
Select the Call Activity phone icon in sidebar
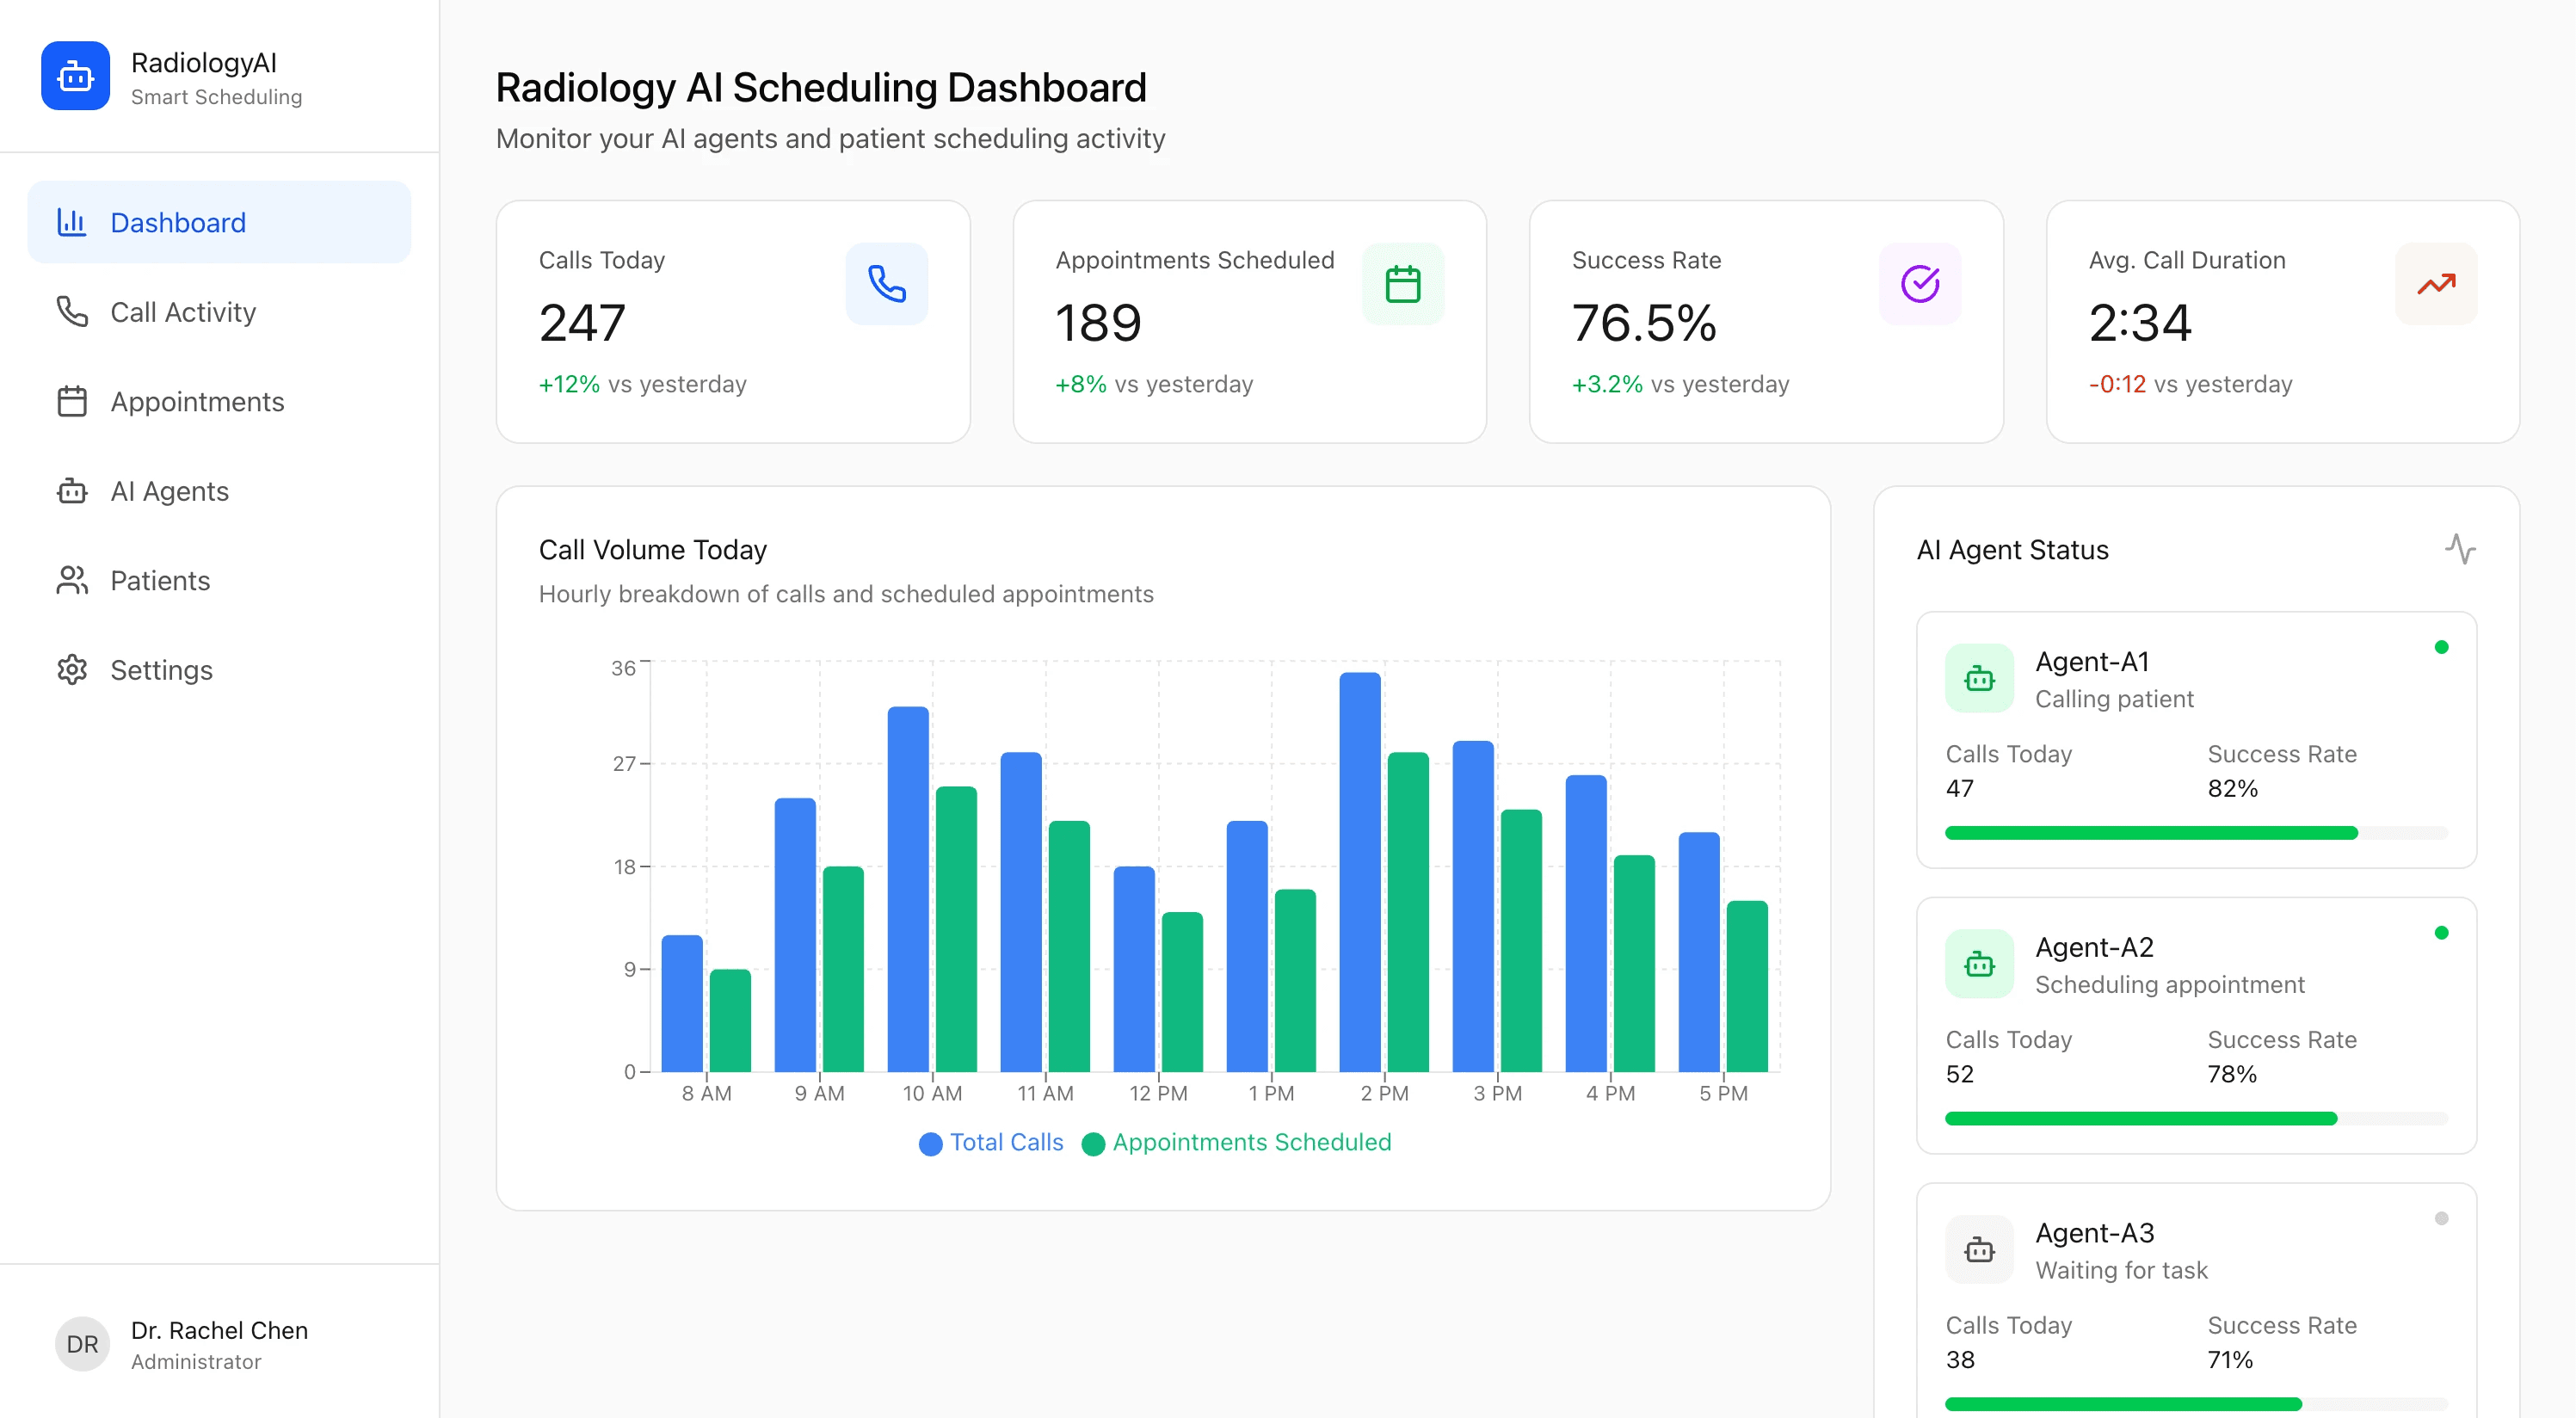pyautogui.click(x=72, y=312)
